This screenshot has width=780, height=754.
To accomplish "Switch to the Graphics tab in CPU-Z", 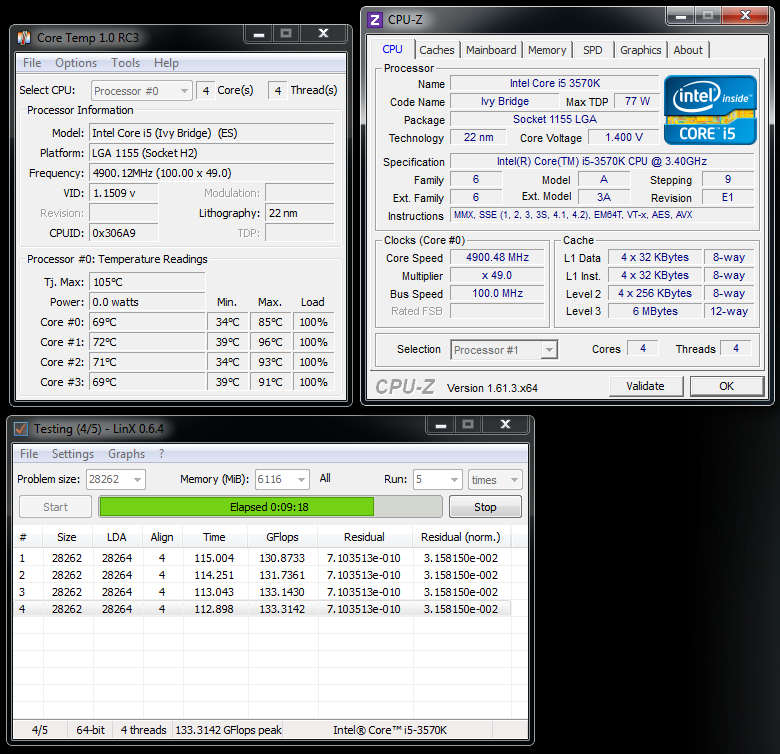I will (x=641, y=50).
